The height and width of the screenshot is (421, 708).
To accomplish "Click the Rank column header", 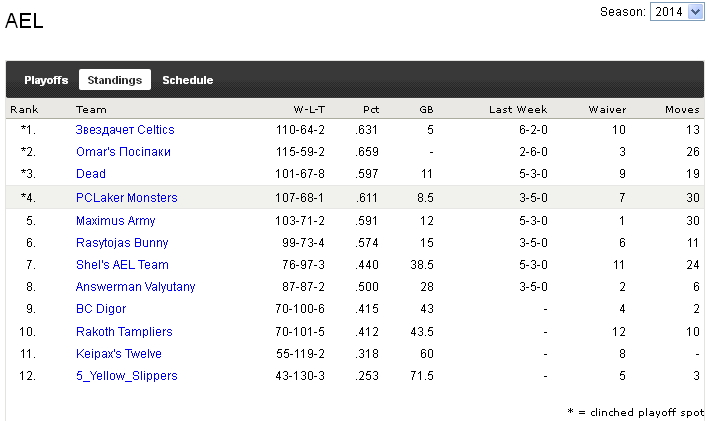I will coord(23,109).
